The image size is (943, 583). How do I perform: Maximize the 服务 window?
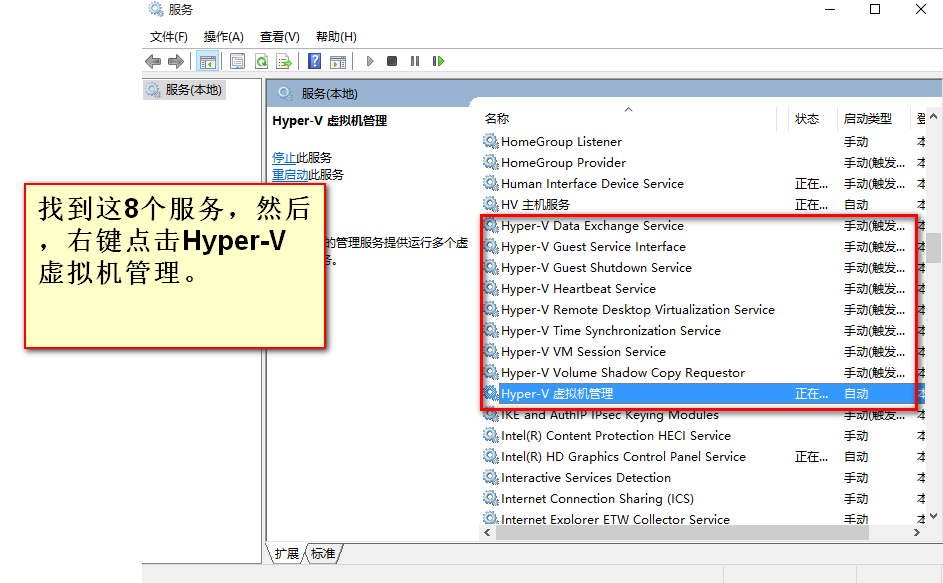[x=875, y=9]
